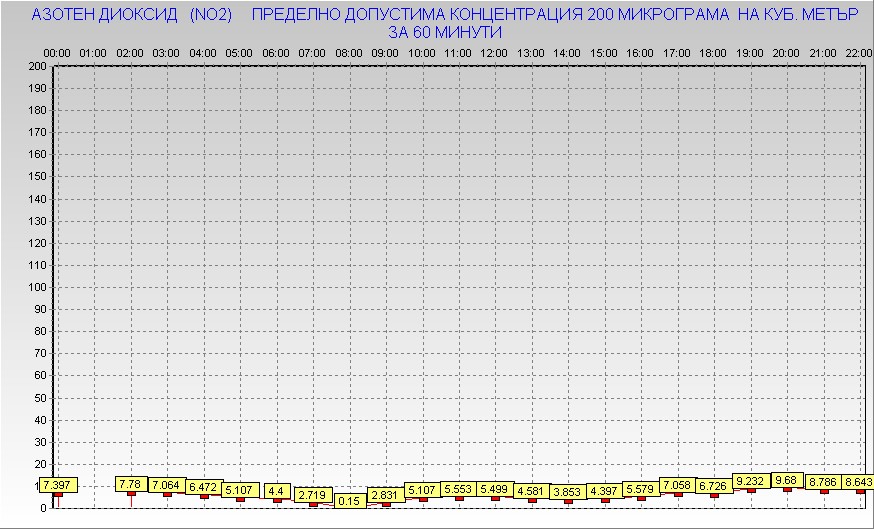Viewport: 874px width, 529px height.
Task: Select the 7.78 value label
Action: pos(131,484)
